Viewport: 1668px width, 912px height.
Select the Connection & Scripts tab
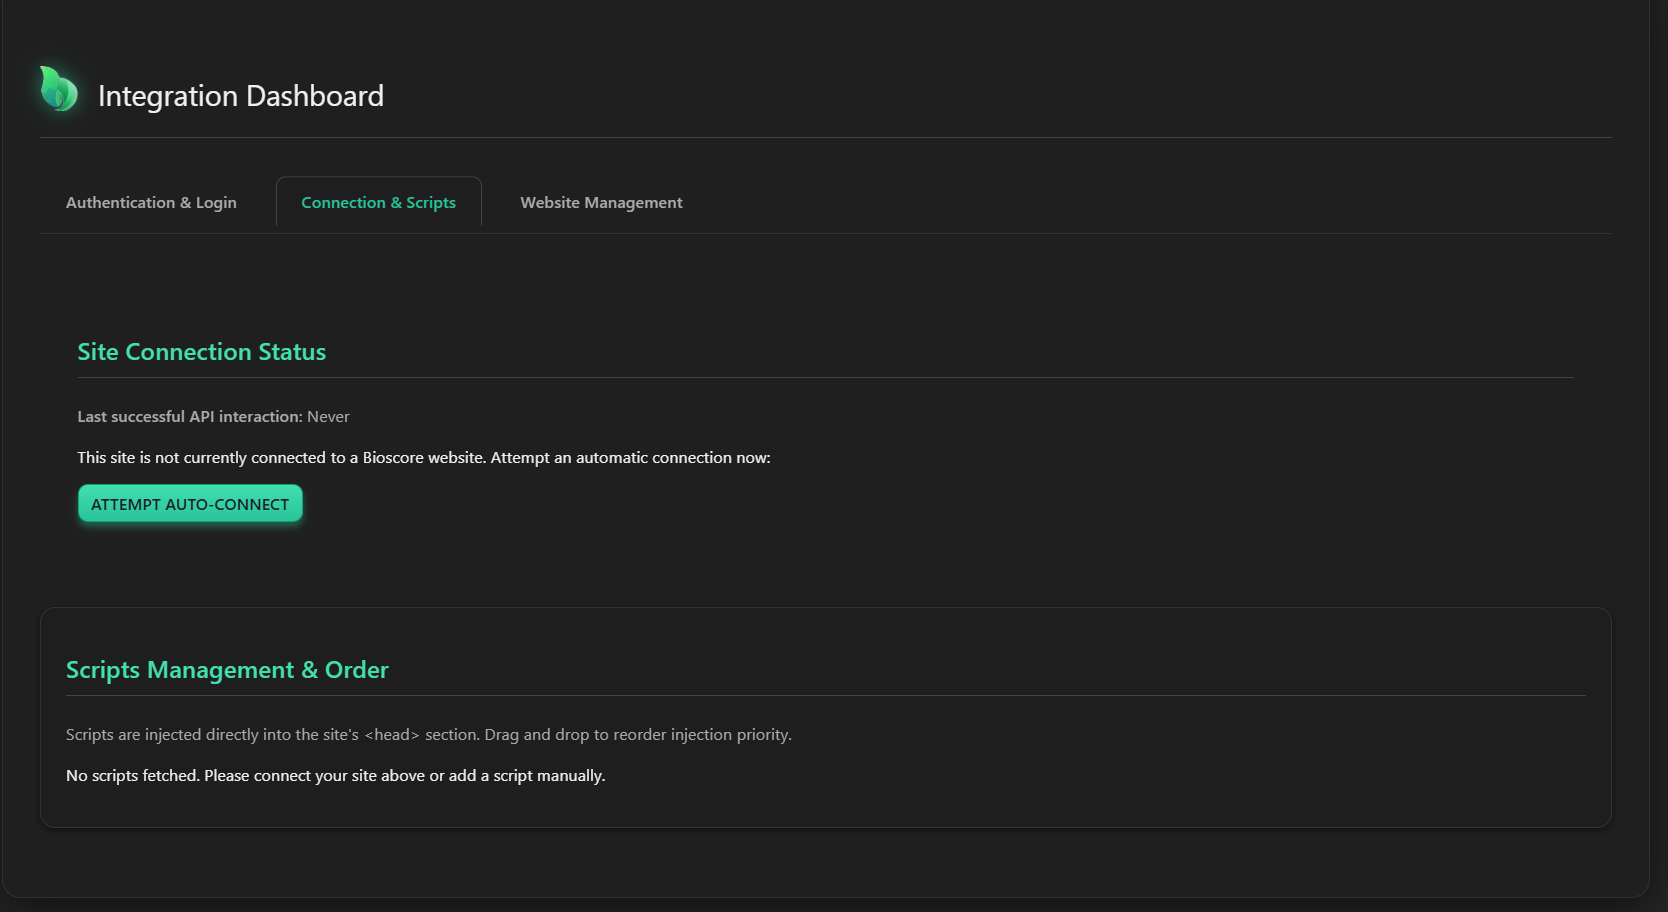[x=378, y=202]
